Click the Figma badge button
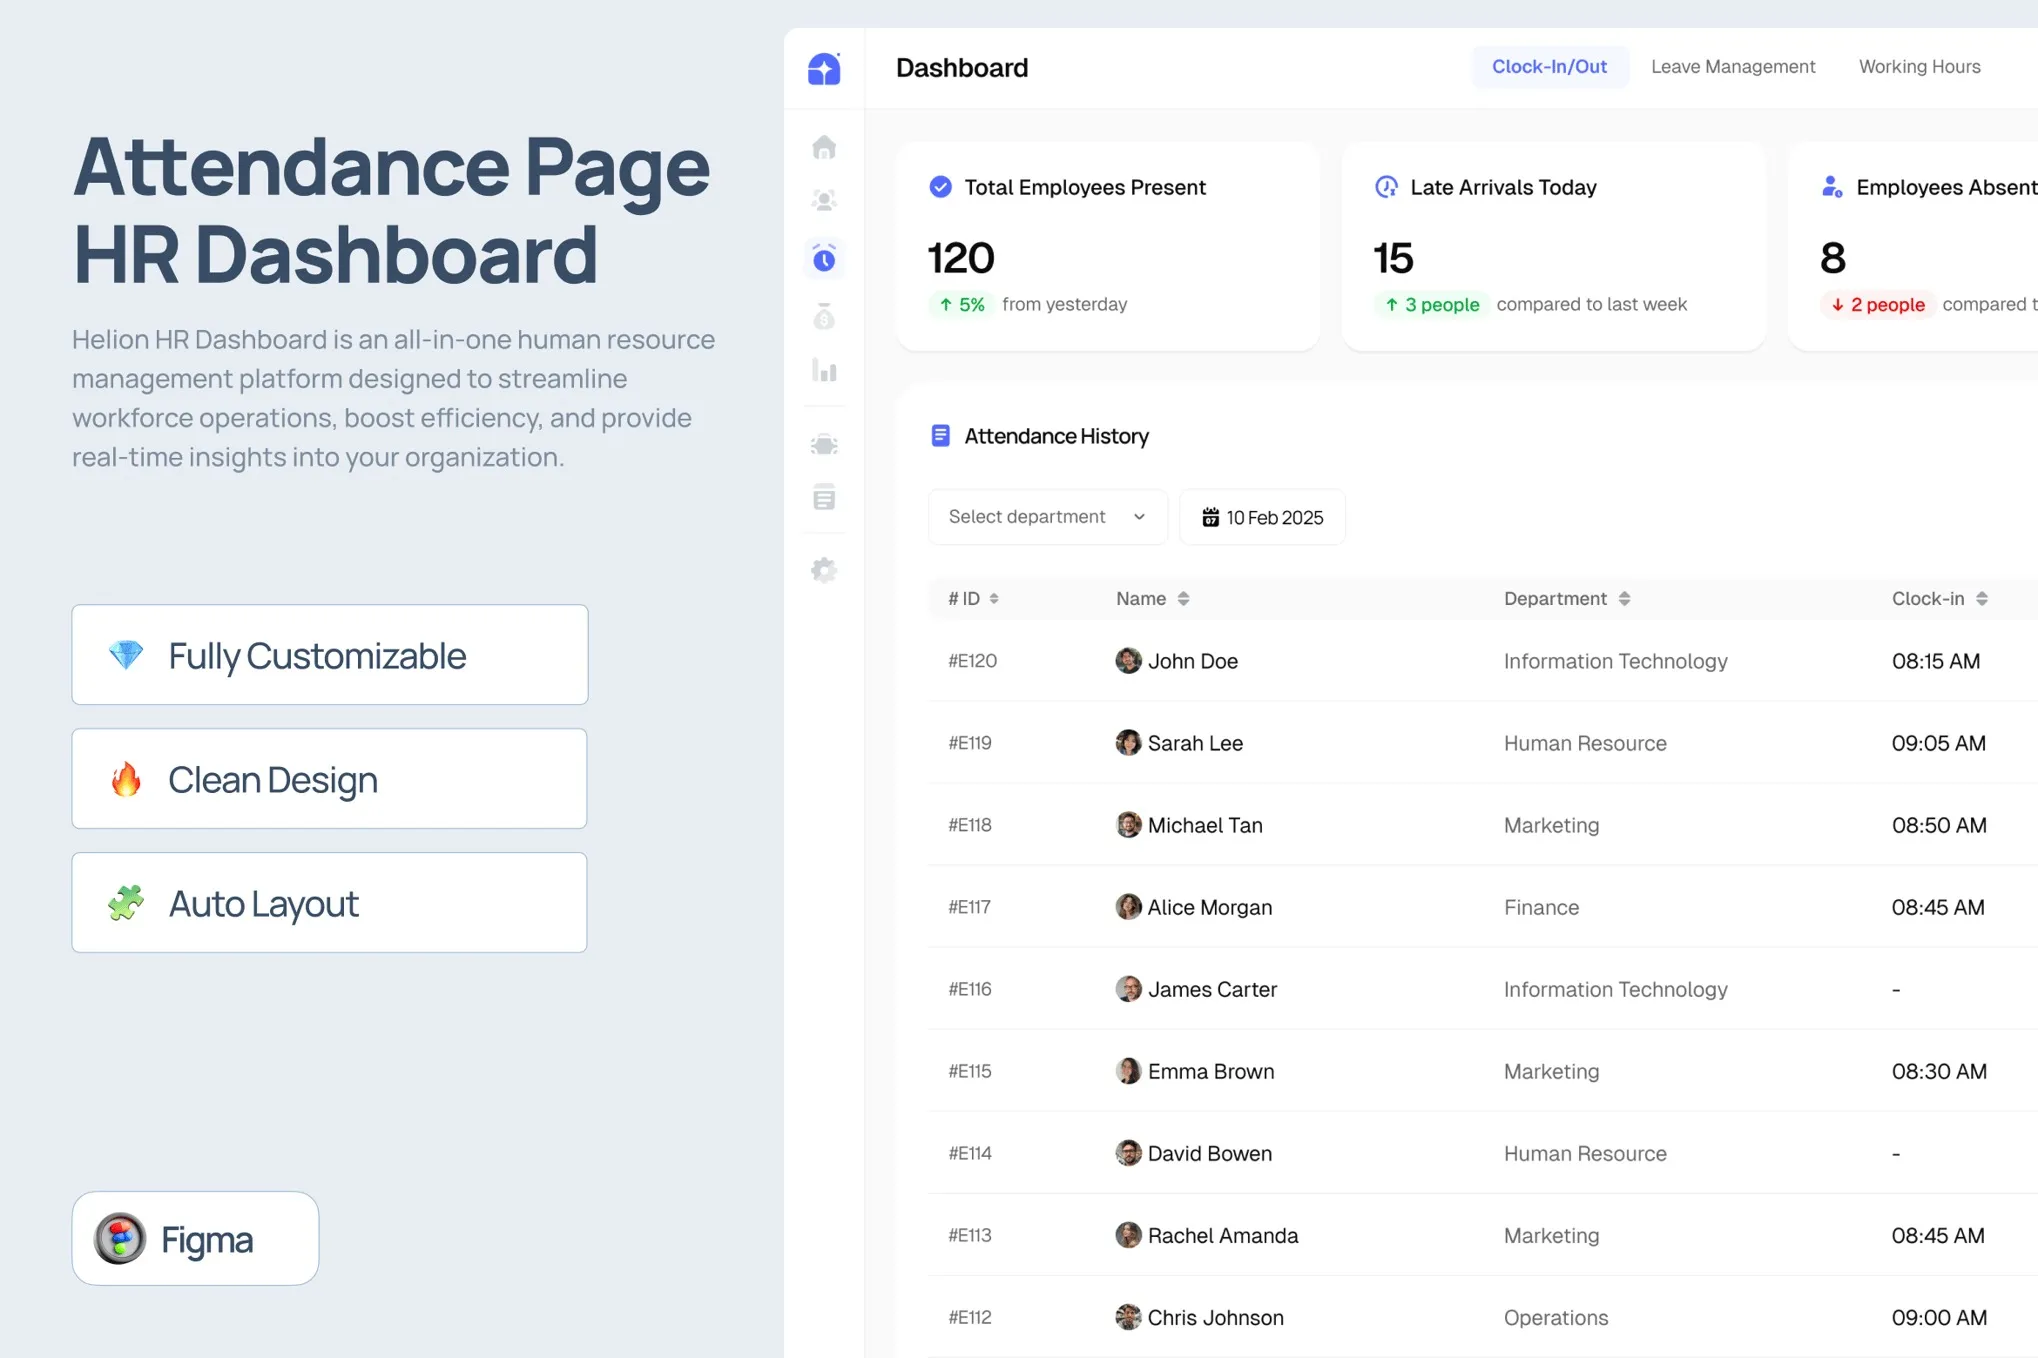Viewport: 2038px width, 1358px height. [x=195, y=1239]
